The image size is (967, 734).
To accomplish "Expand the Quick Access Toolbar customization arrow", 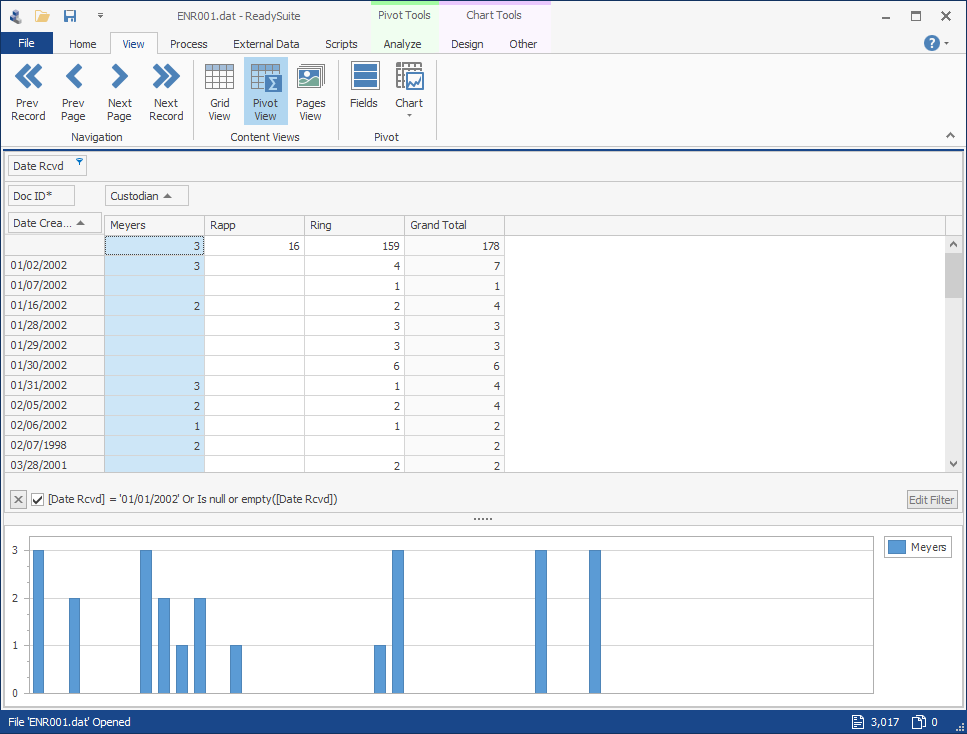I will coord(98,15).
